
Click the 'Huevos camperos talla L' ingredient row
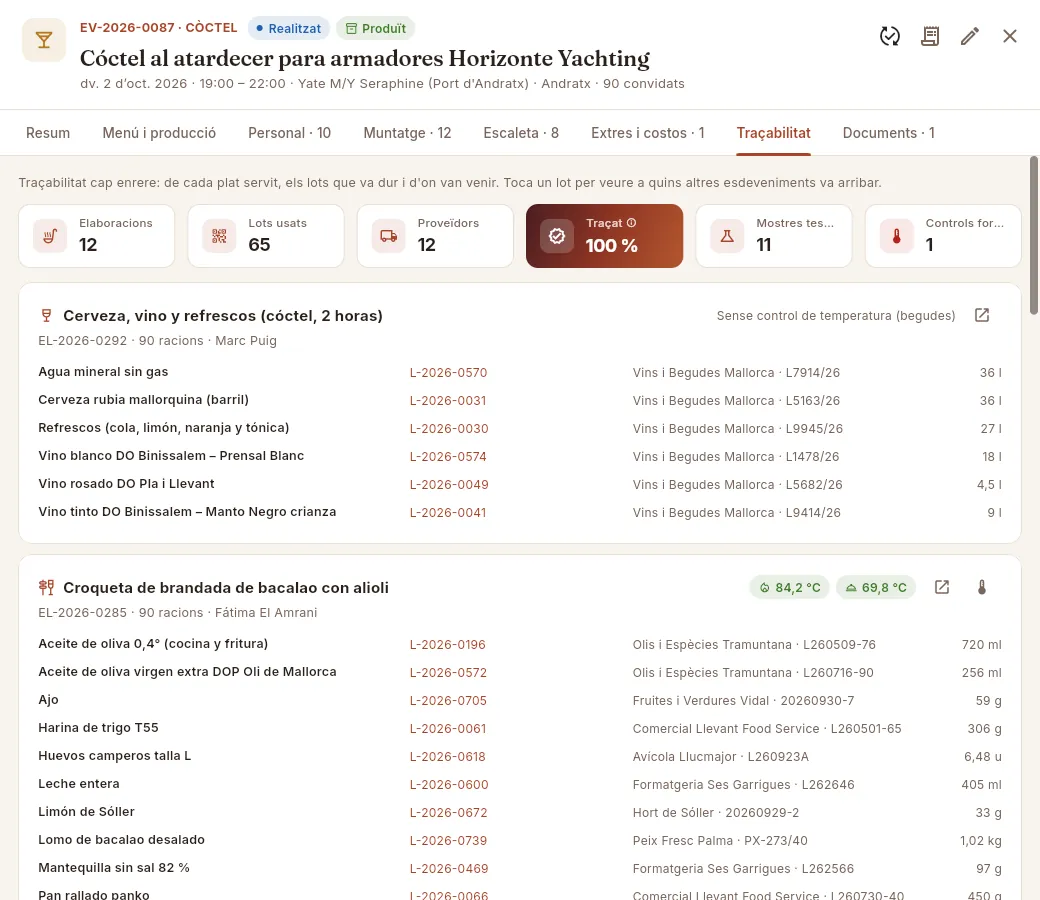520,756
